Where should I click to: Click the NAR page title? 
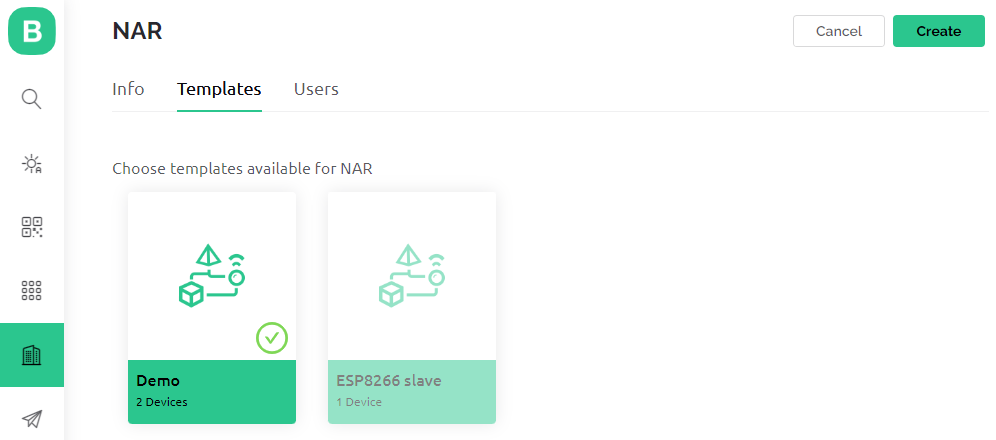tap(137, 31)
